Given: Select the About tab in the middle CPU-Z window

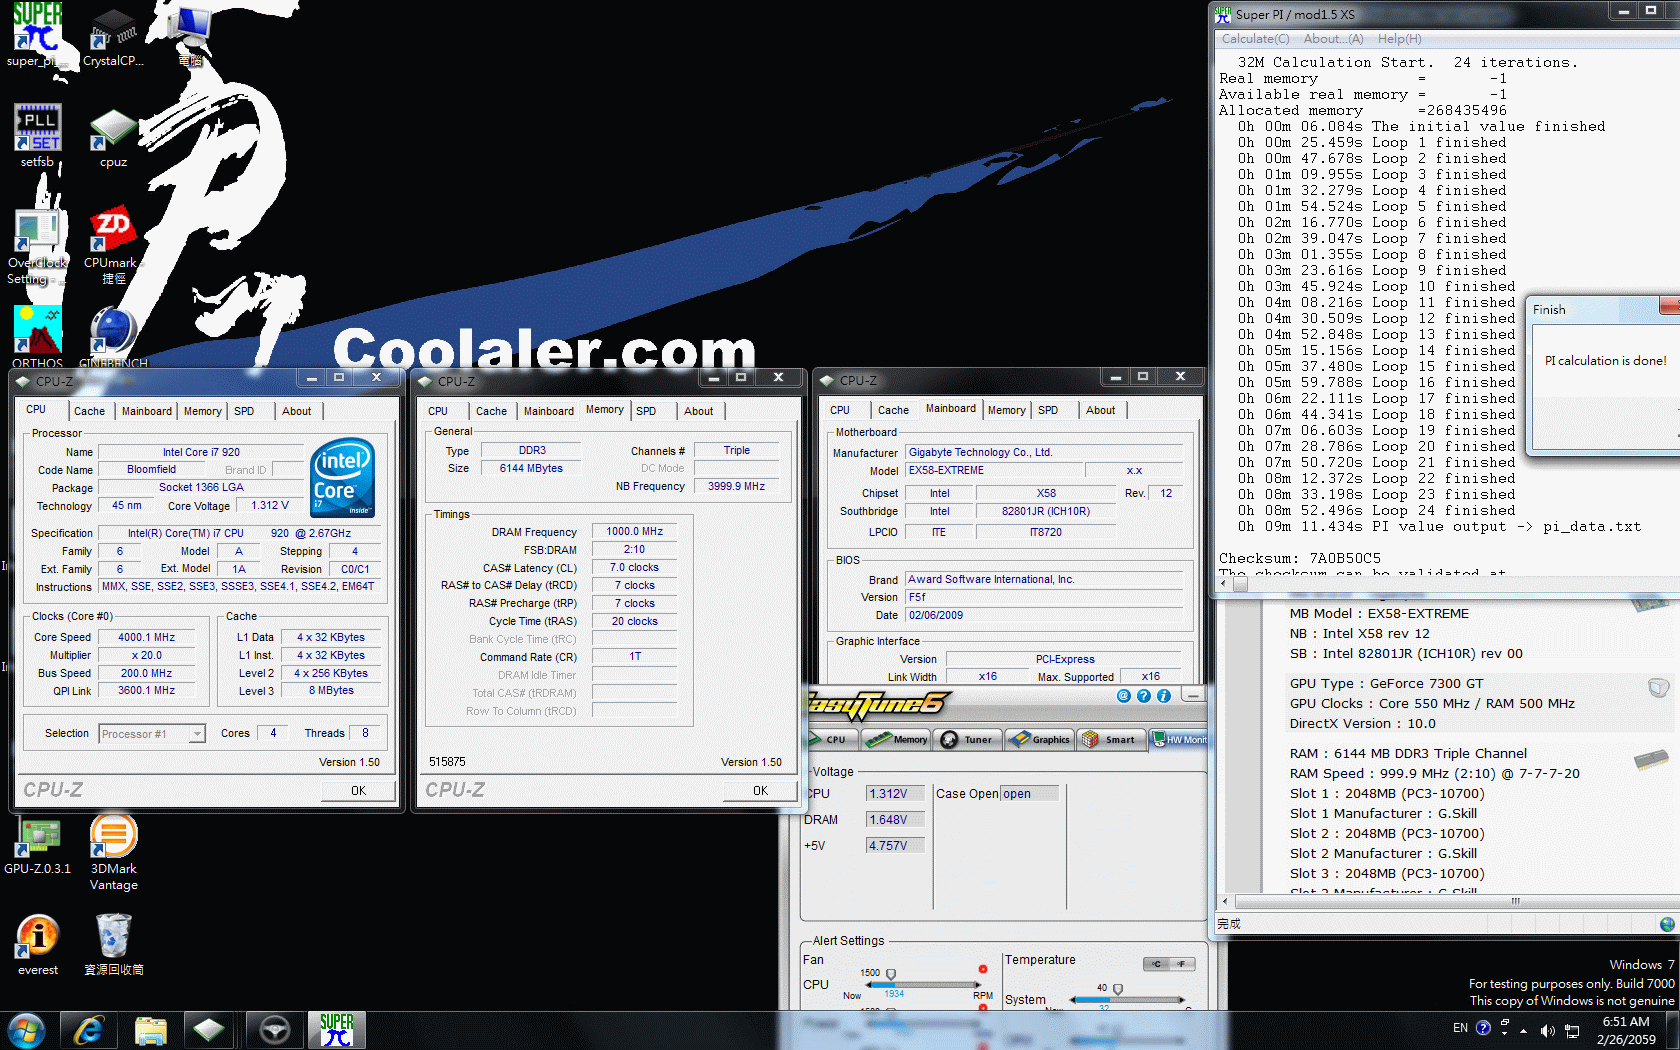Looking at the screenshot, I should pyautogui.click(x=699, y=411).
